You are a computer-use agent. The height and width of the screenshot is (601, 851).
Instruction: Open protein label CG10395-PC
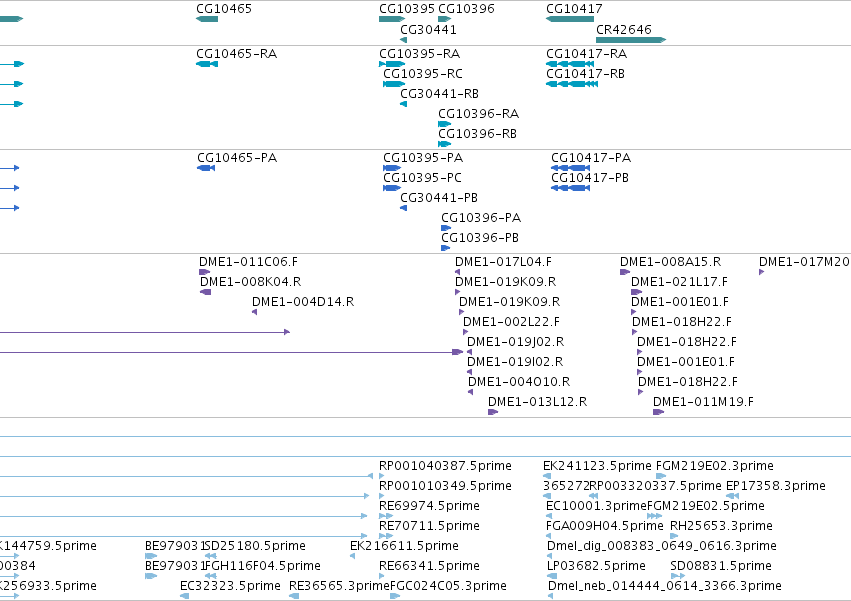click(422, 178)
